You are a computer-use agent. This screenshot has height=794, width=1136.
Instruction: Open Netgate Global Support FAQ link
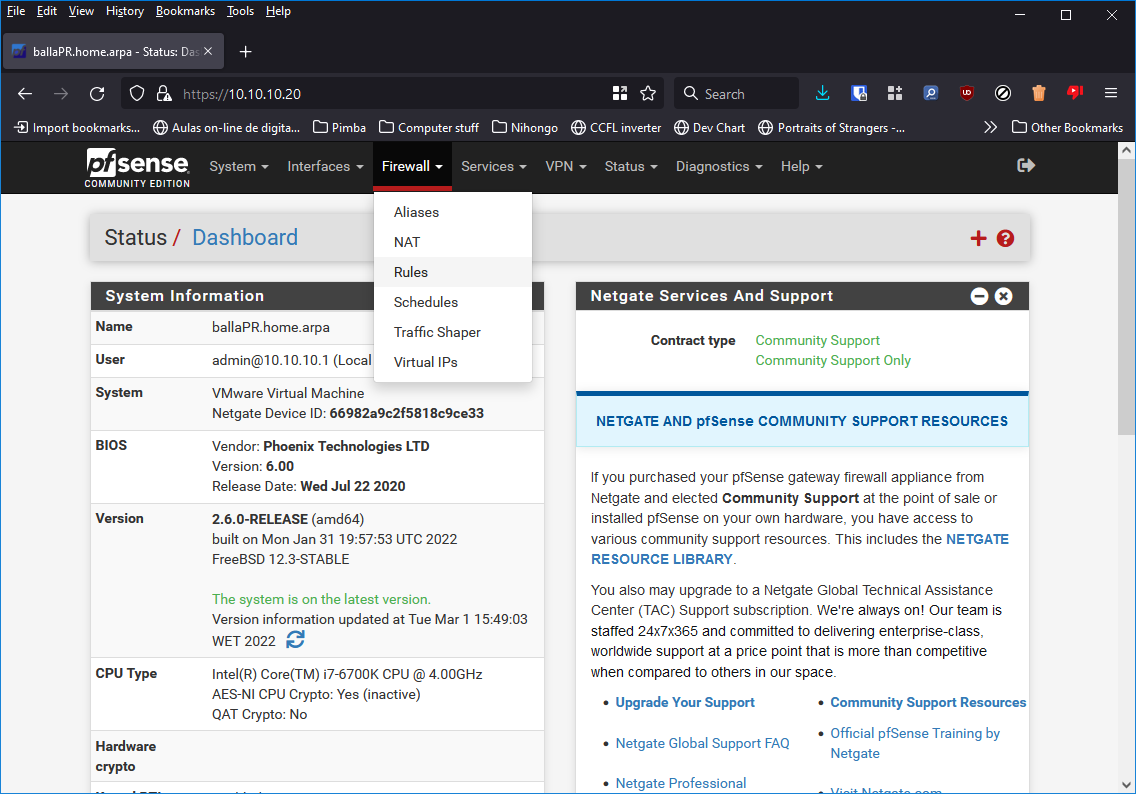(x=702, y=743)
